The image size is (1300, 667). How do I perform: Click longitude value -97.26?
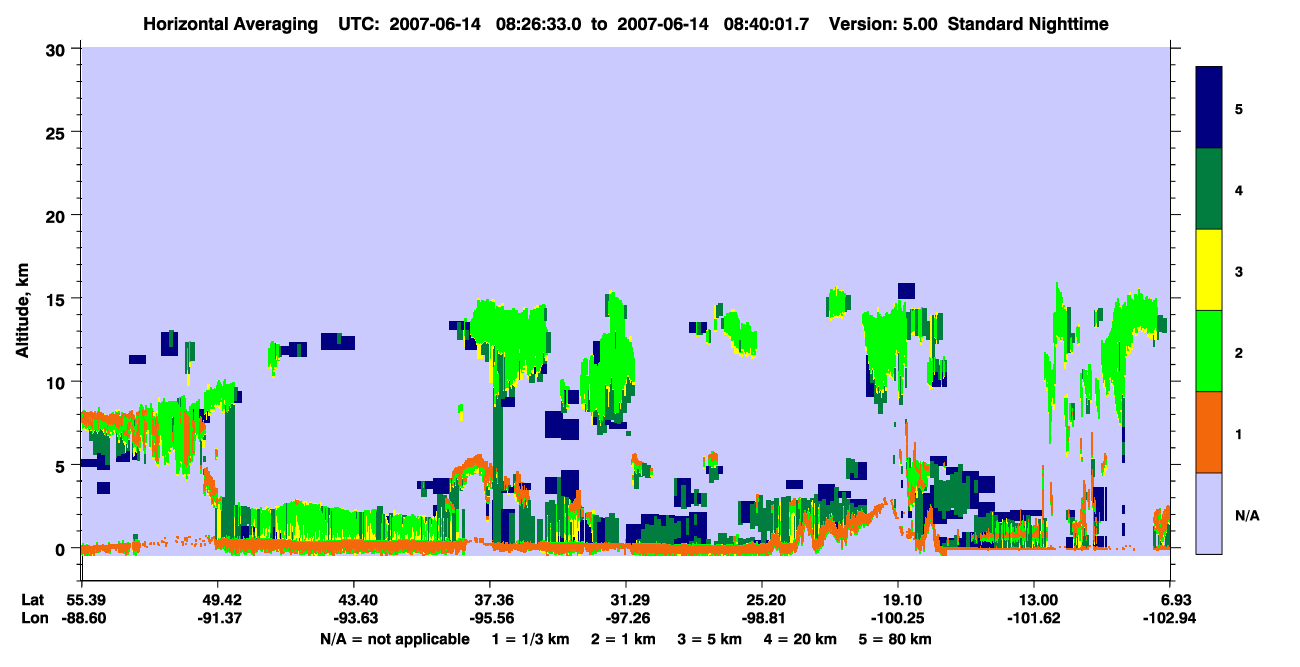pos(626,618)
